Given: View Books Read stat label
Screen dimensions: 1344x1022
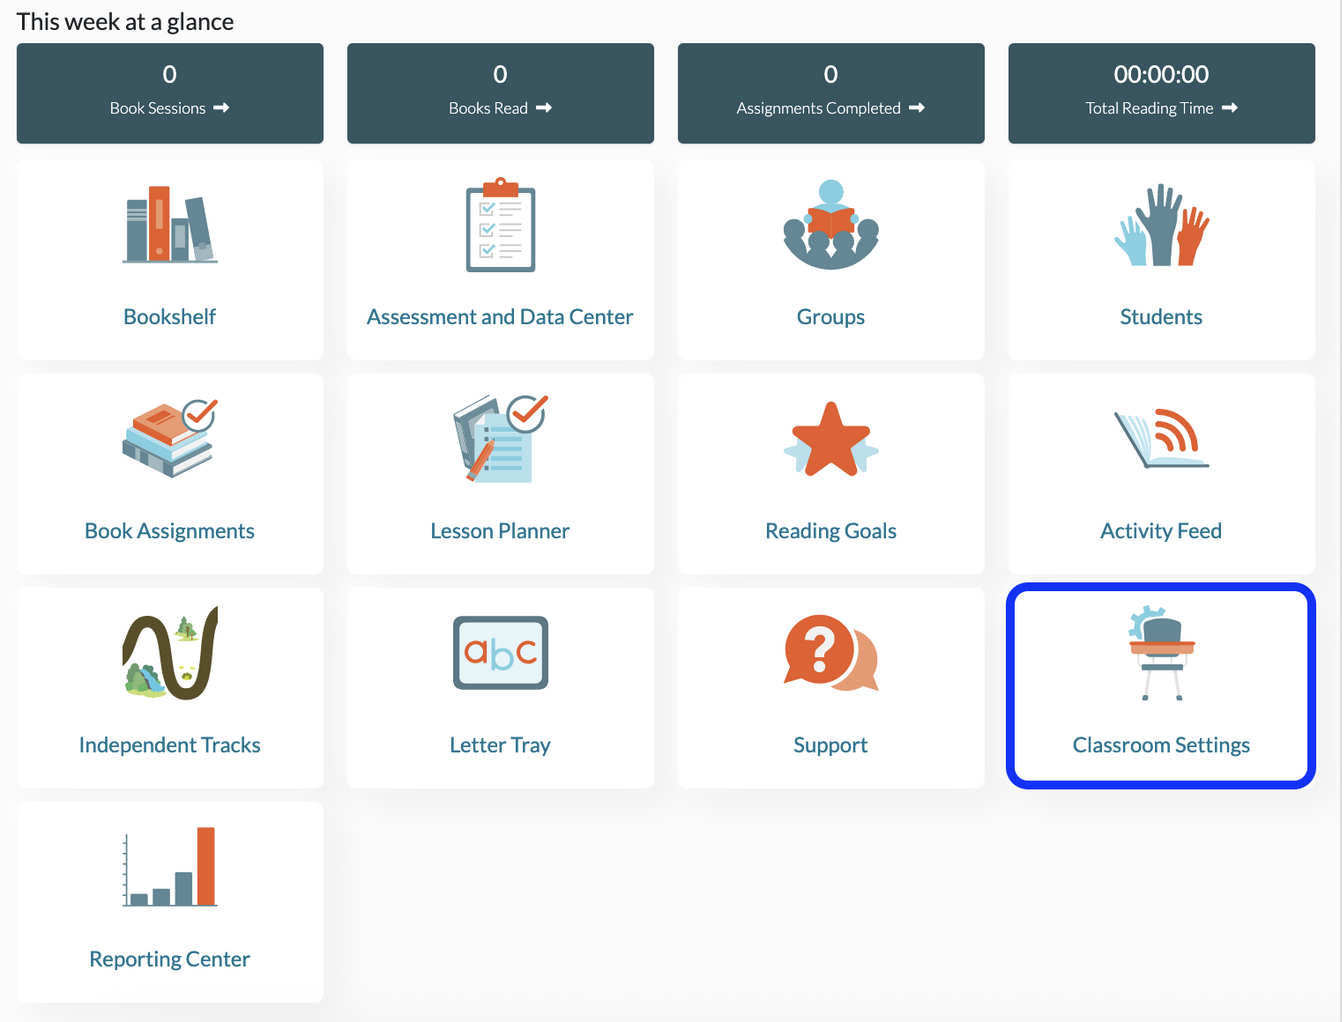Looking at the screenshot, I should pos(488,108).
